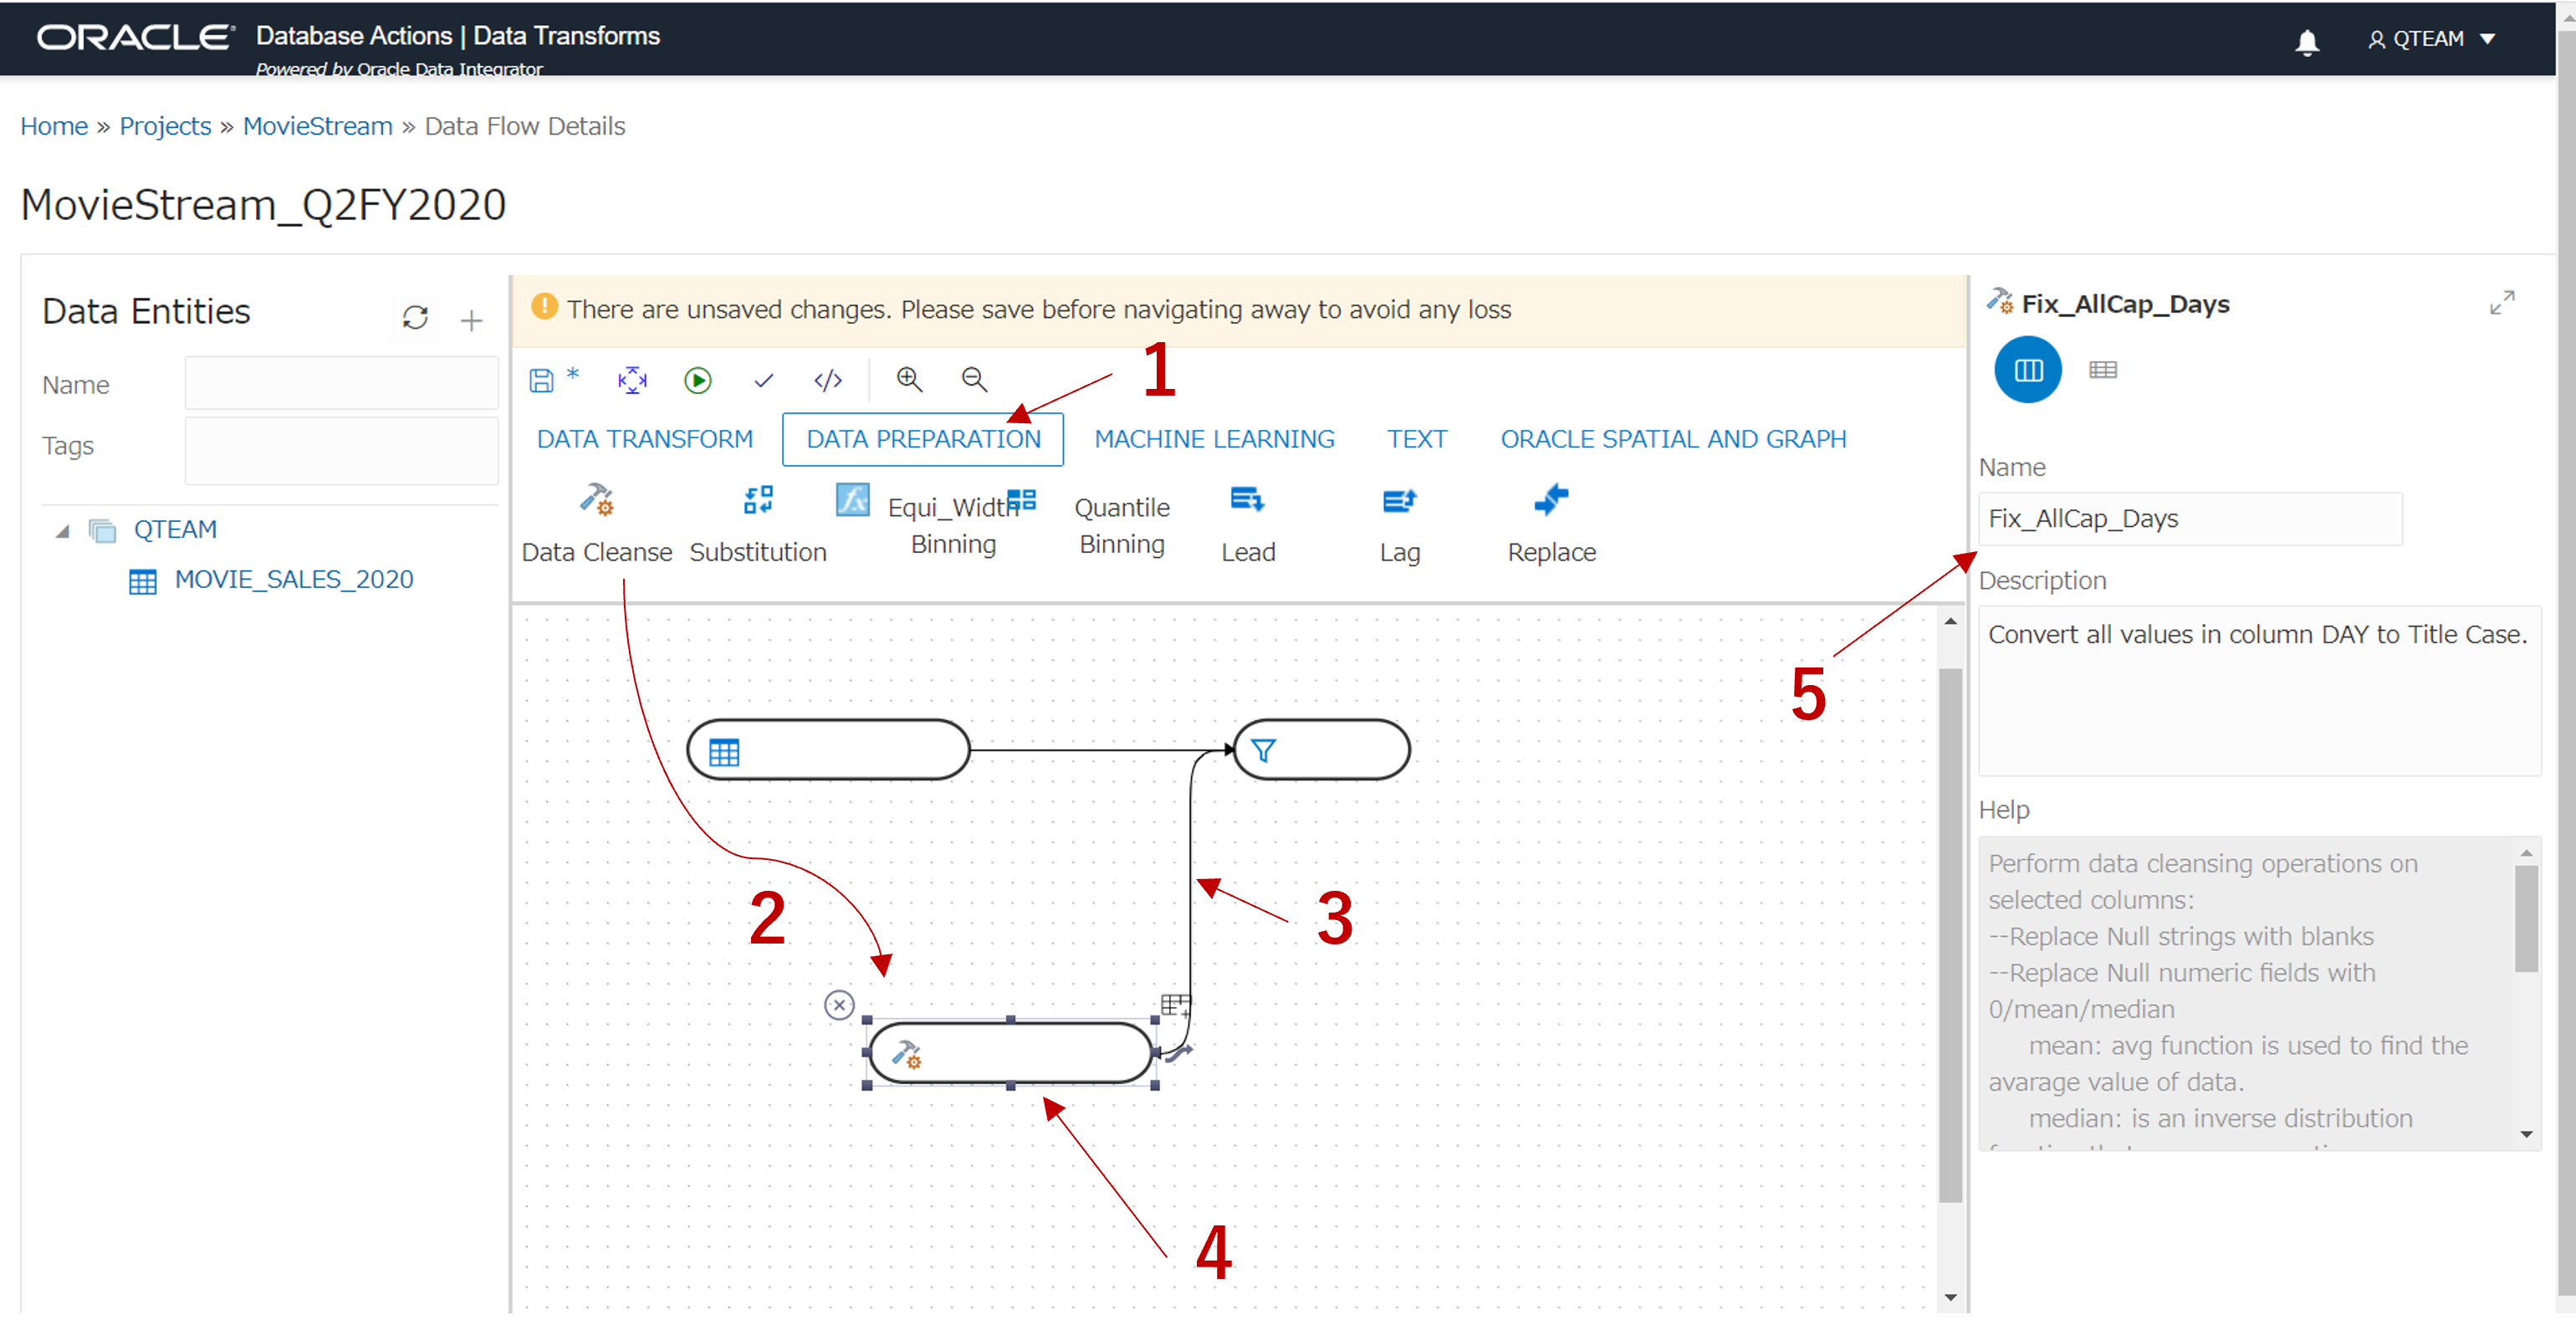Viewport: 2576px width, 1340px height.
Task: Click the Help text scrollbar down arrow
Action: click(2526, 1134)
